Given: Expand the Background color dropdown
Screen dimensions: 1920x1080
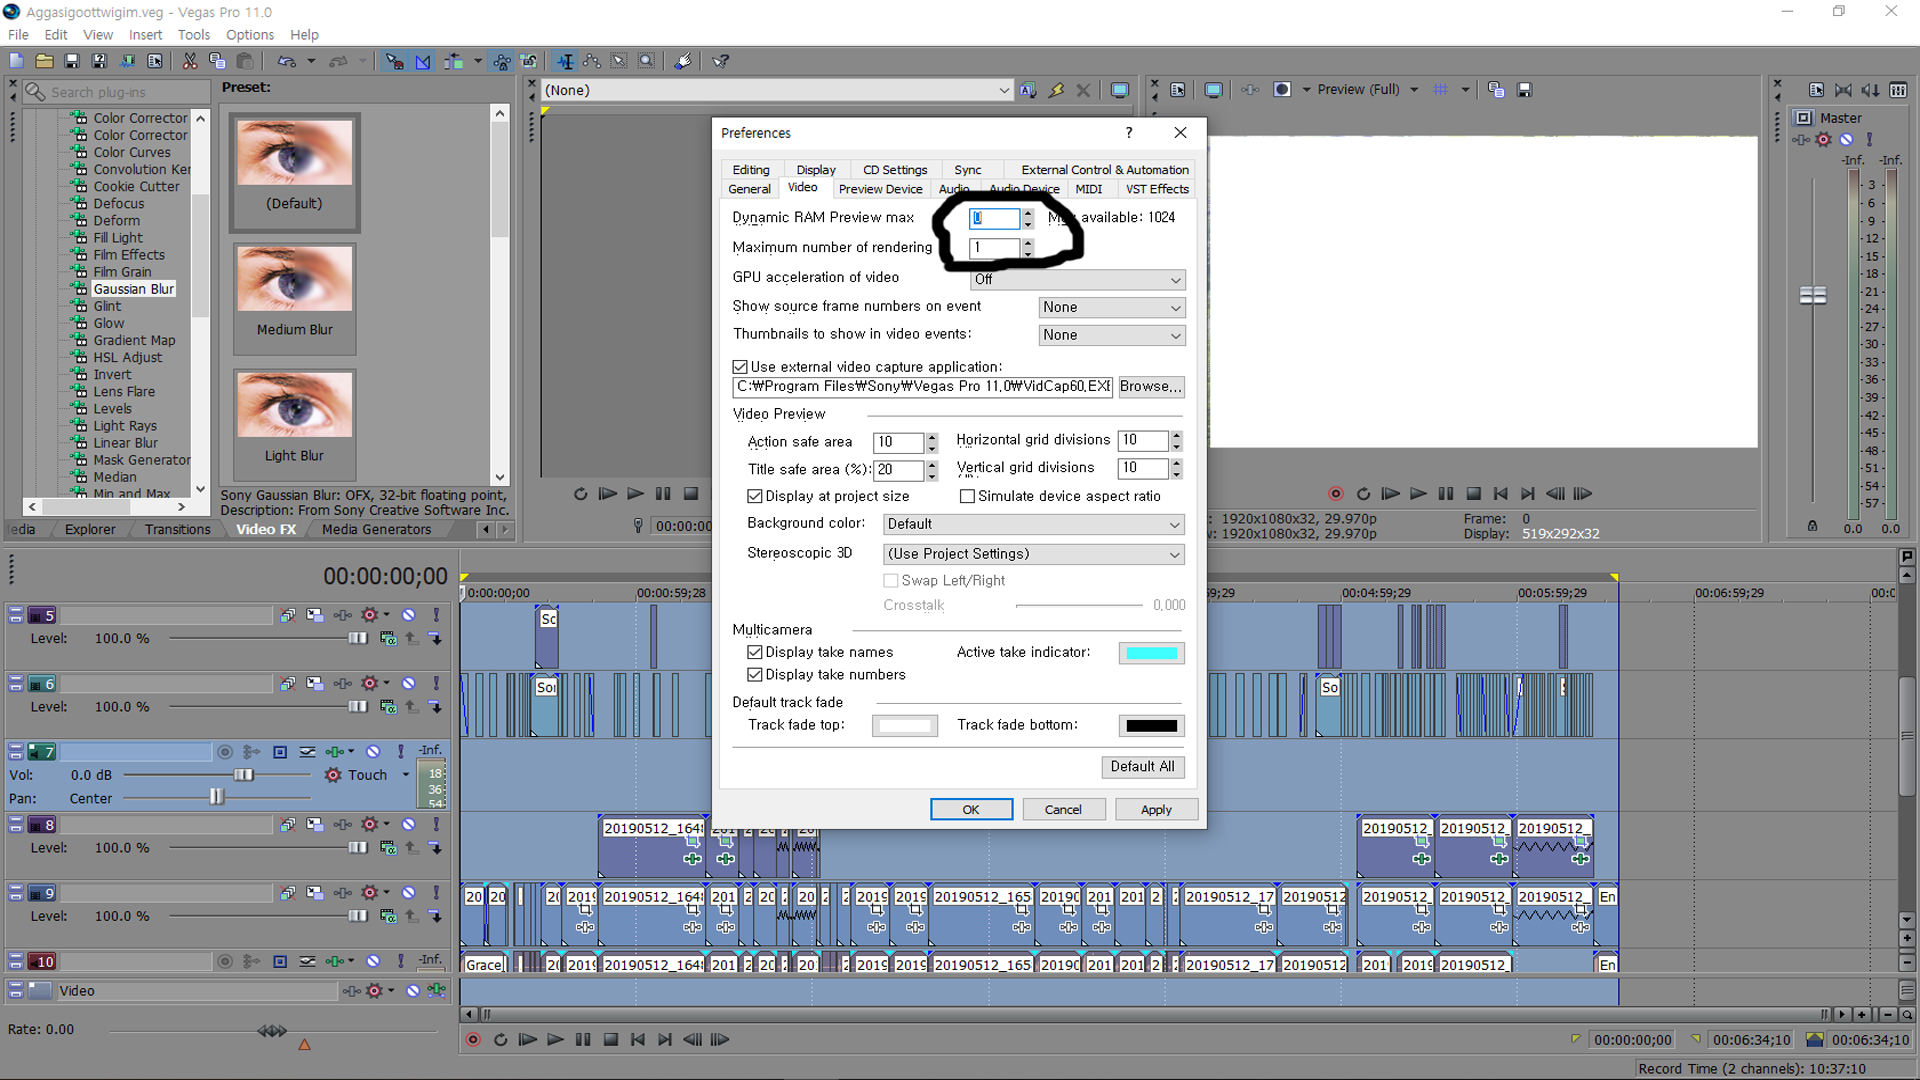Looking at the screenshot, I should (1033, 524).
